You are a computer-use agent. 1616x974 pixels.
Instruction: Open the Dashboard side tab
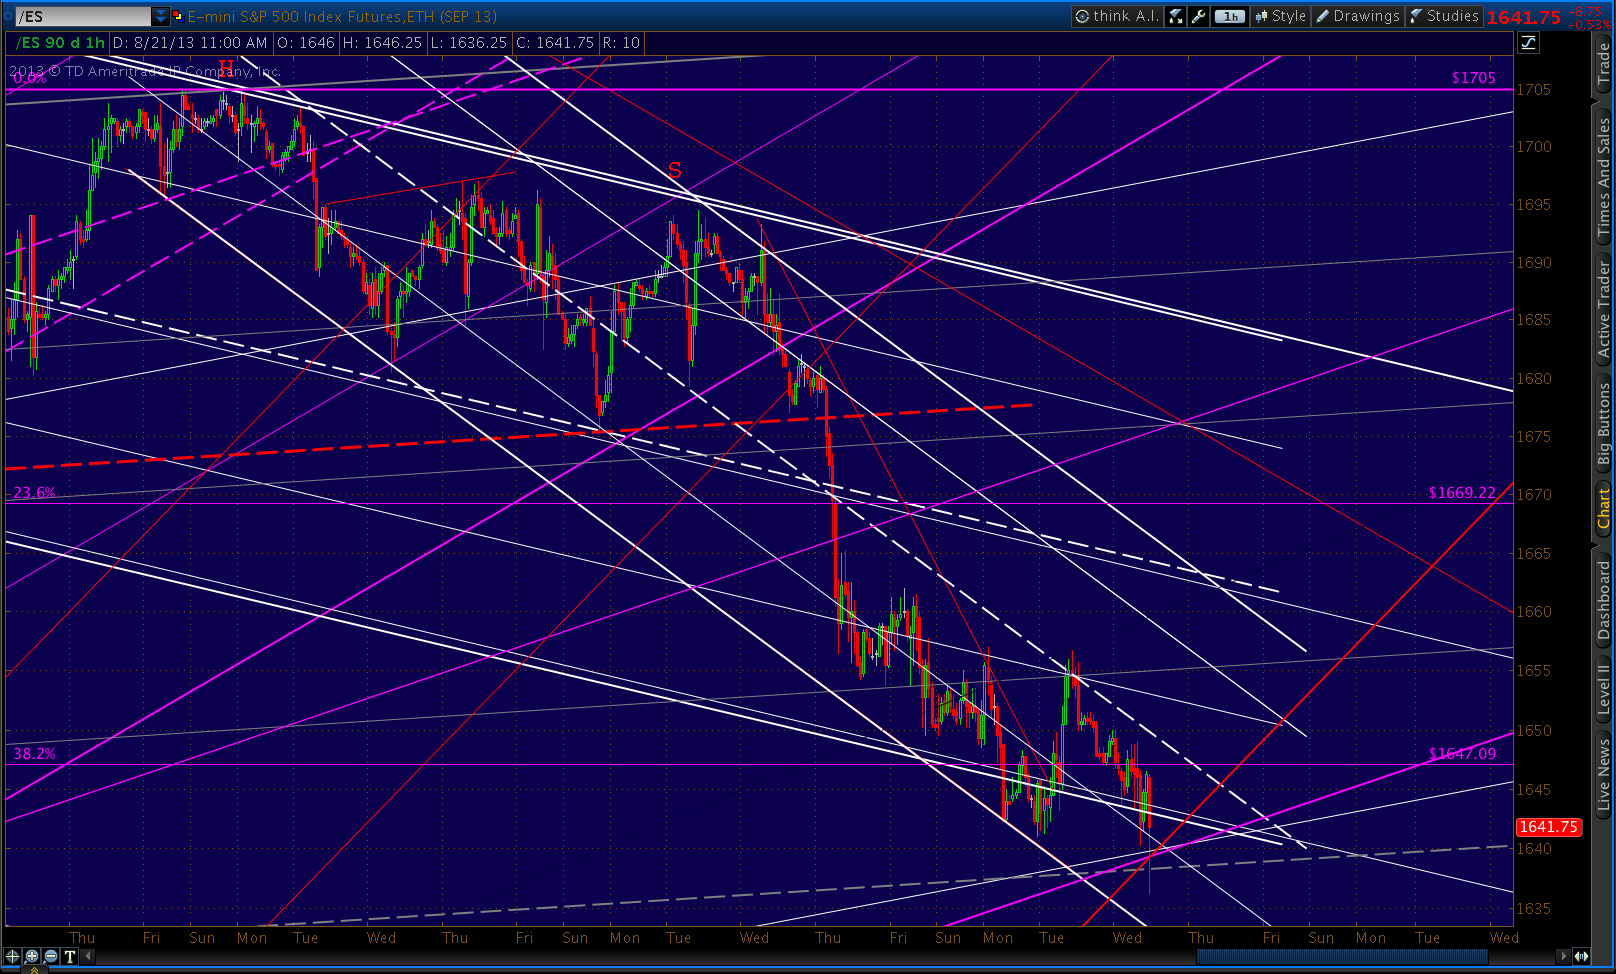pyautogui.click(x=1603, y=600)
